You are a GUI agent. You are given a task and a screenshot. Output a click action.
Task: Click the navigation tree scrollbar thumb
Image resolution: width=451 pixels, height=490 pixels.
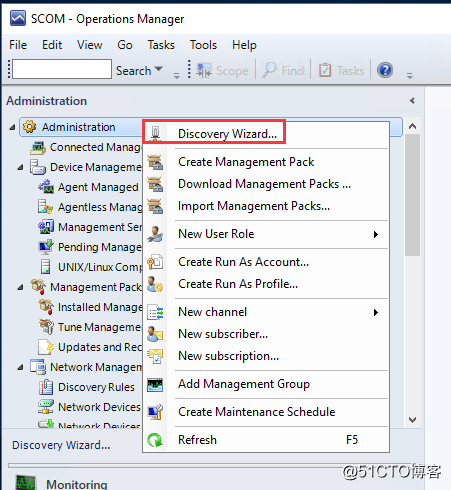click(413, 195)
